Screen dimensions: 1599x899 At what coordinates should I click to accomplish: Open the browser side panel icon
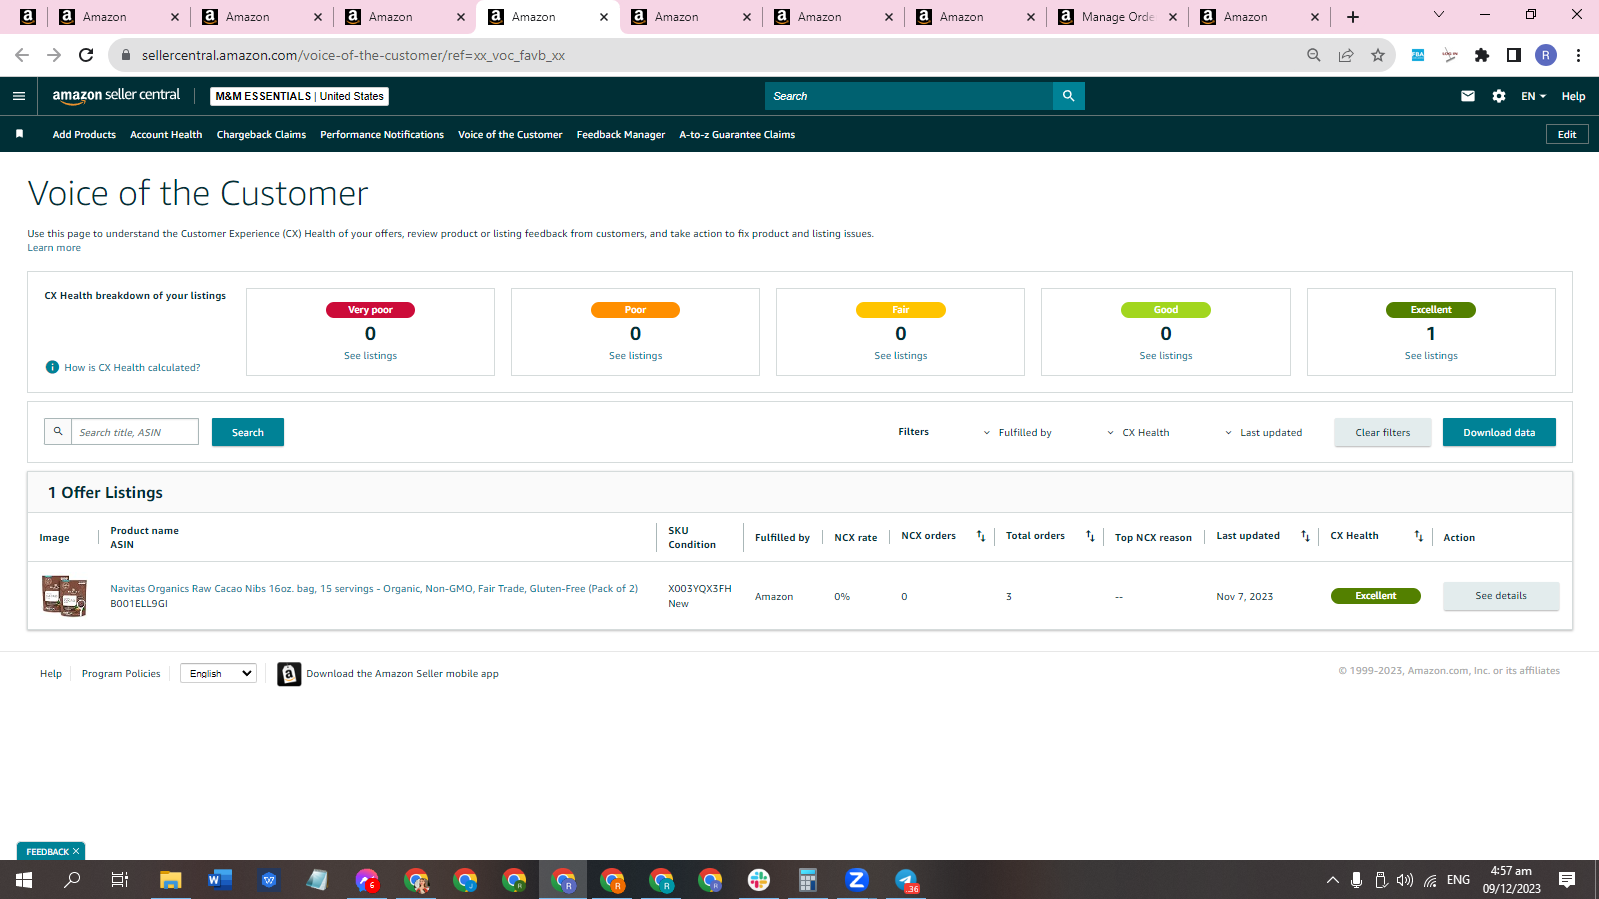[x=1514, y=55]
